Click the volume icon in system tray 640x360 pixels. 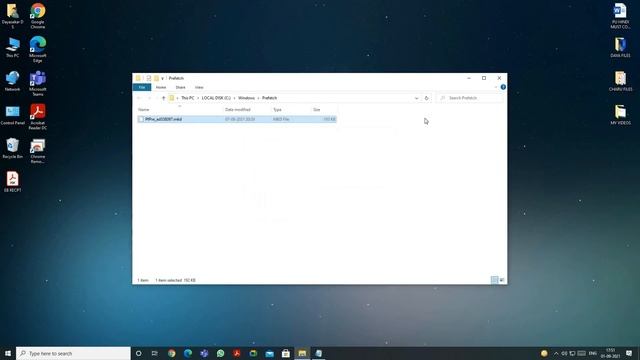coord(564,353)
